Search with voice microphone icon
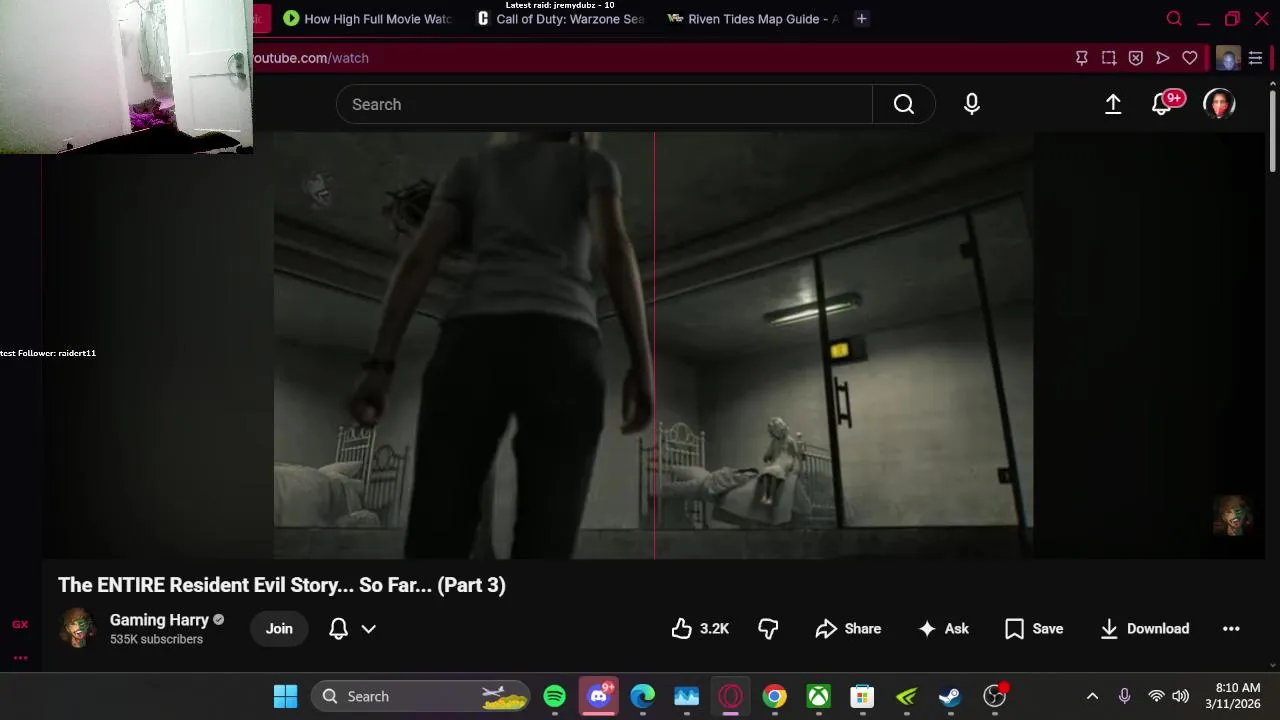This screenshot has width=1280, height=720. [972, 104]
